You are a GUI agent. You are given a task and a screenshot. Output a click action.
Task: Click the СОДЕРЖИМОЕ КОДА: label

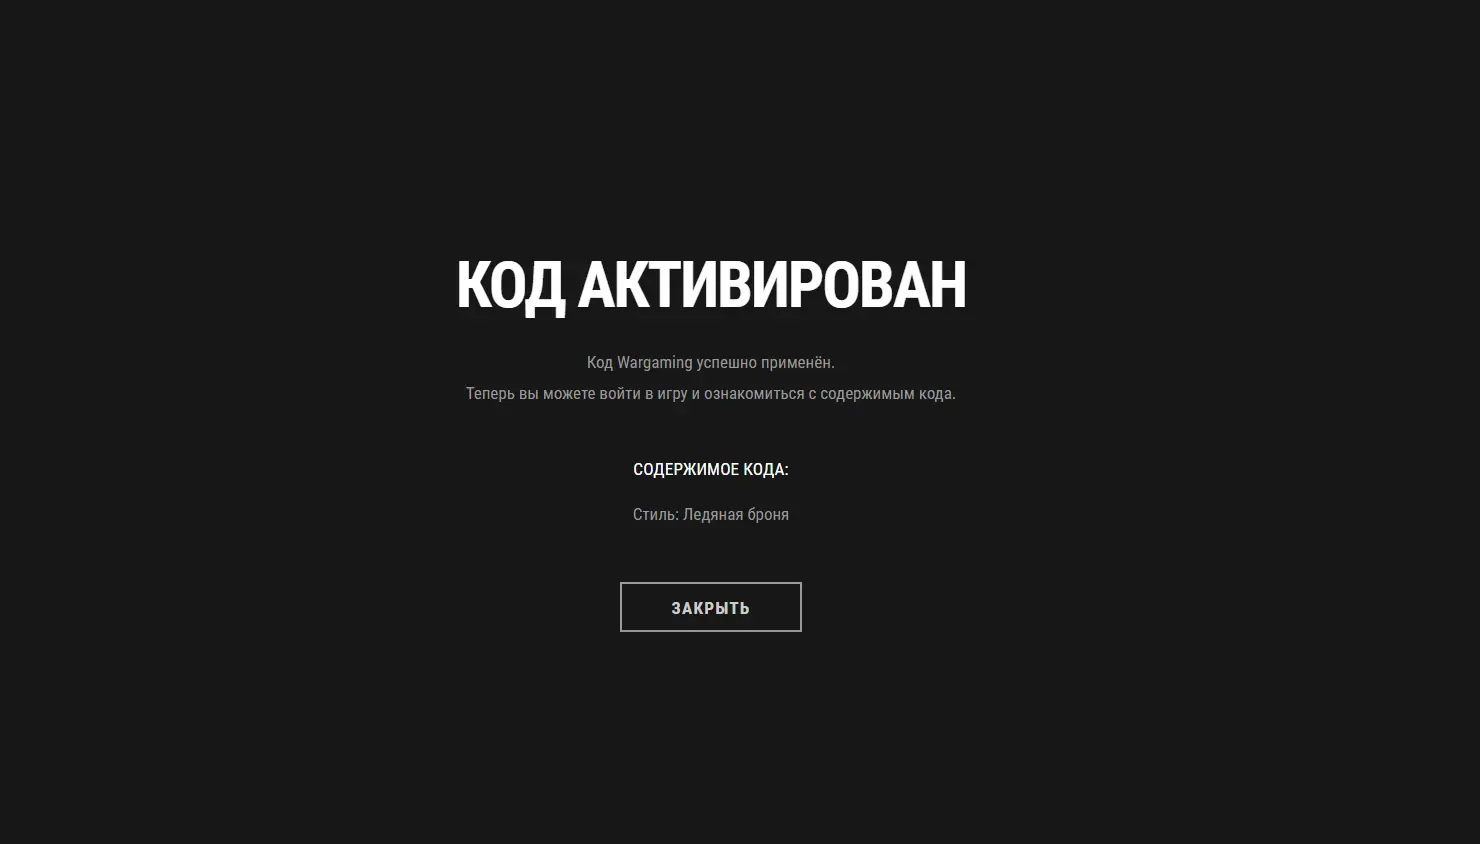click(x=711, y=469)
